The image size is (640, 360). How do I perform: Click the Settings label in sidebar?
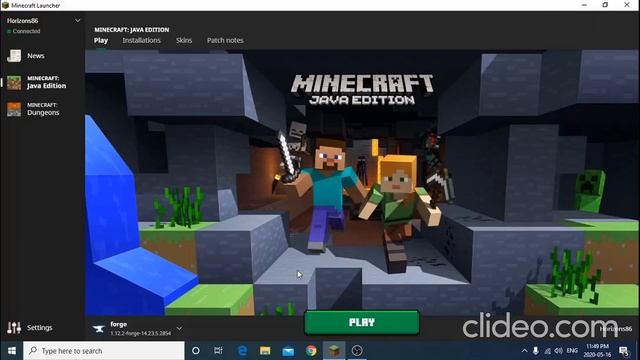pos(40,327)
